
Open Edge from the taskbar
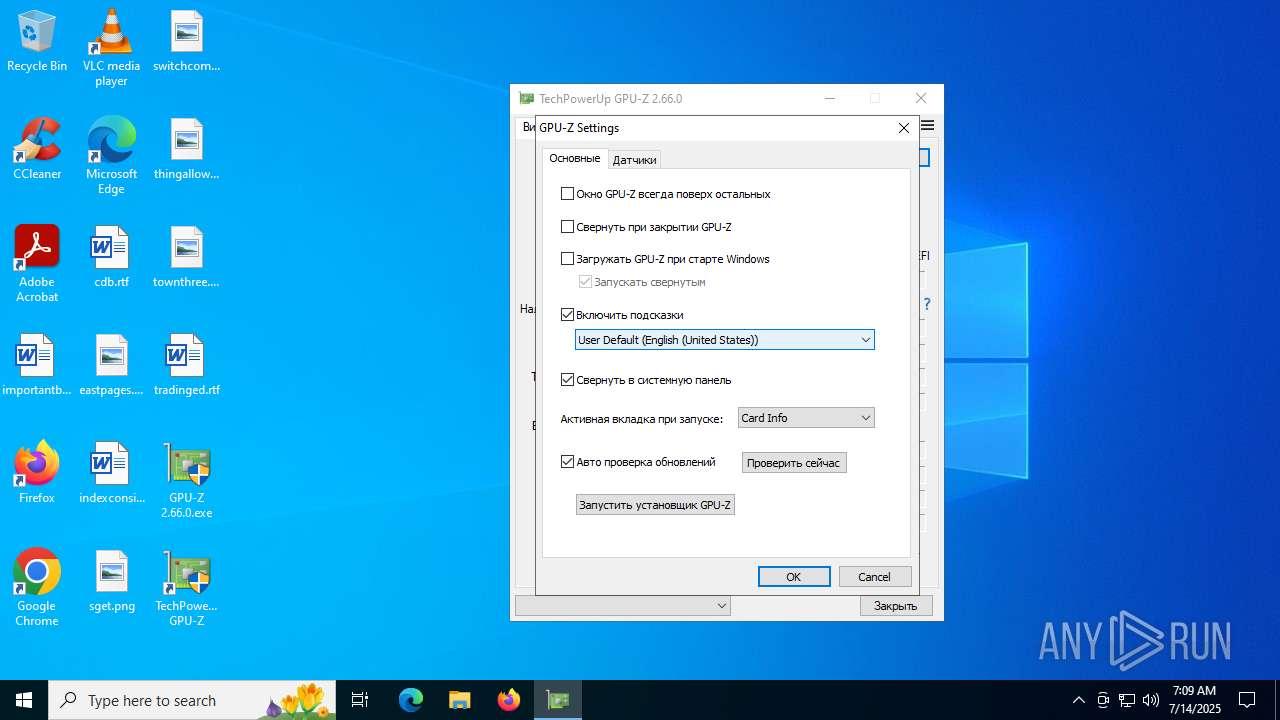point(411,700)
